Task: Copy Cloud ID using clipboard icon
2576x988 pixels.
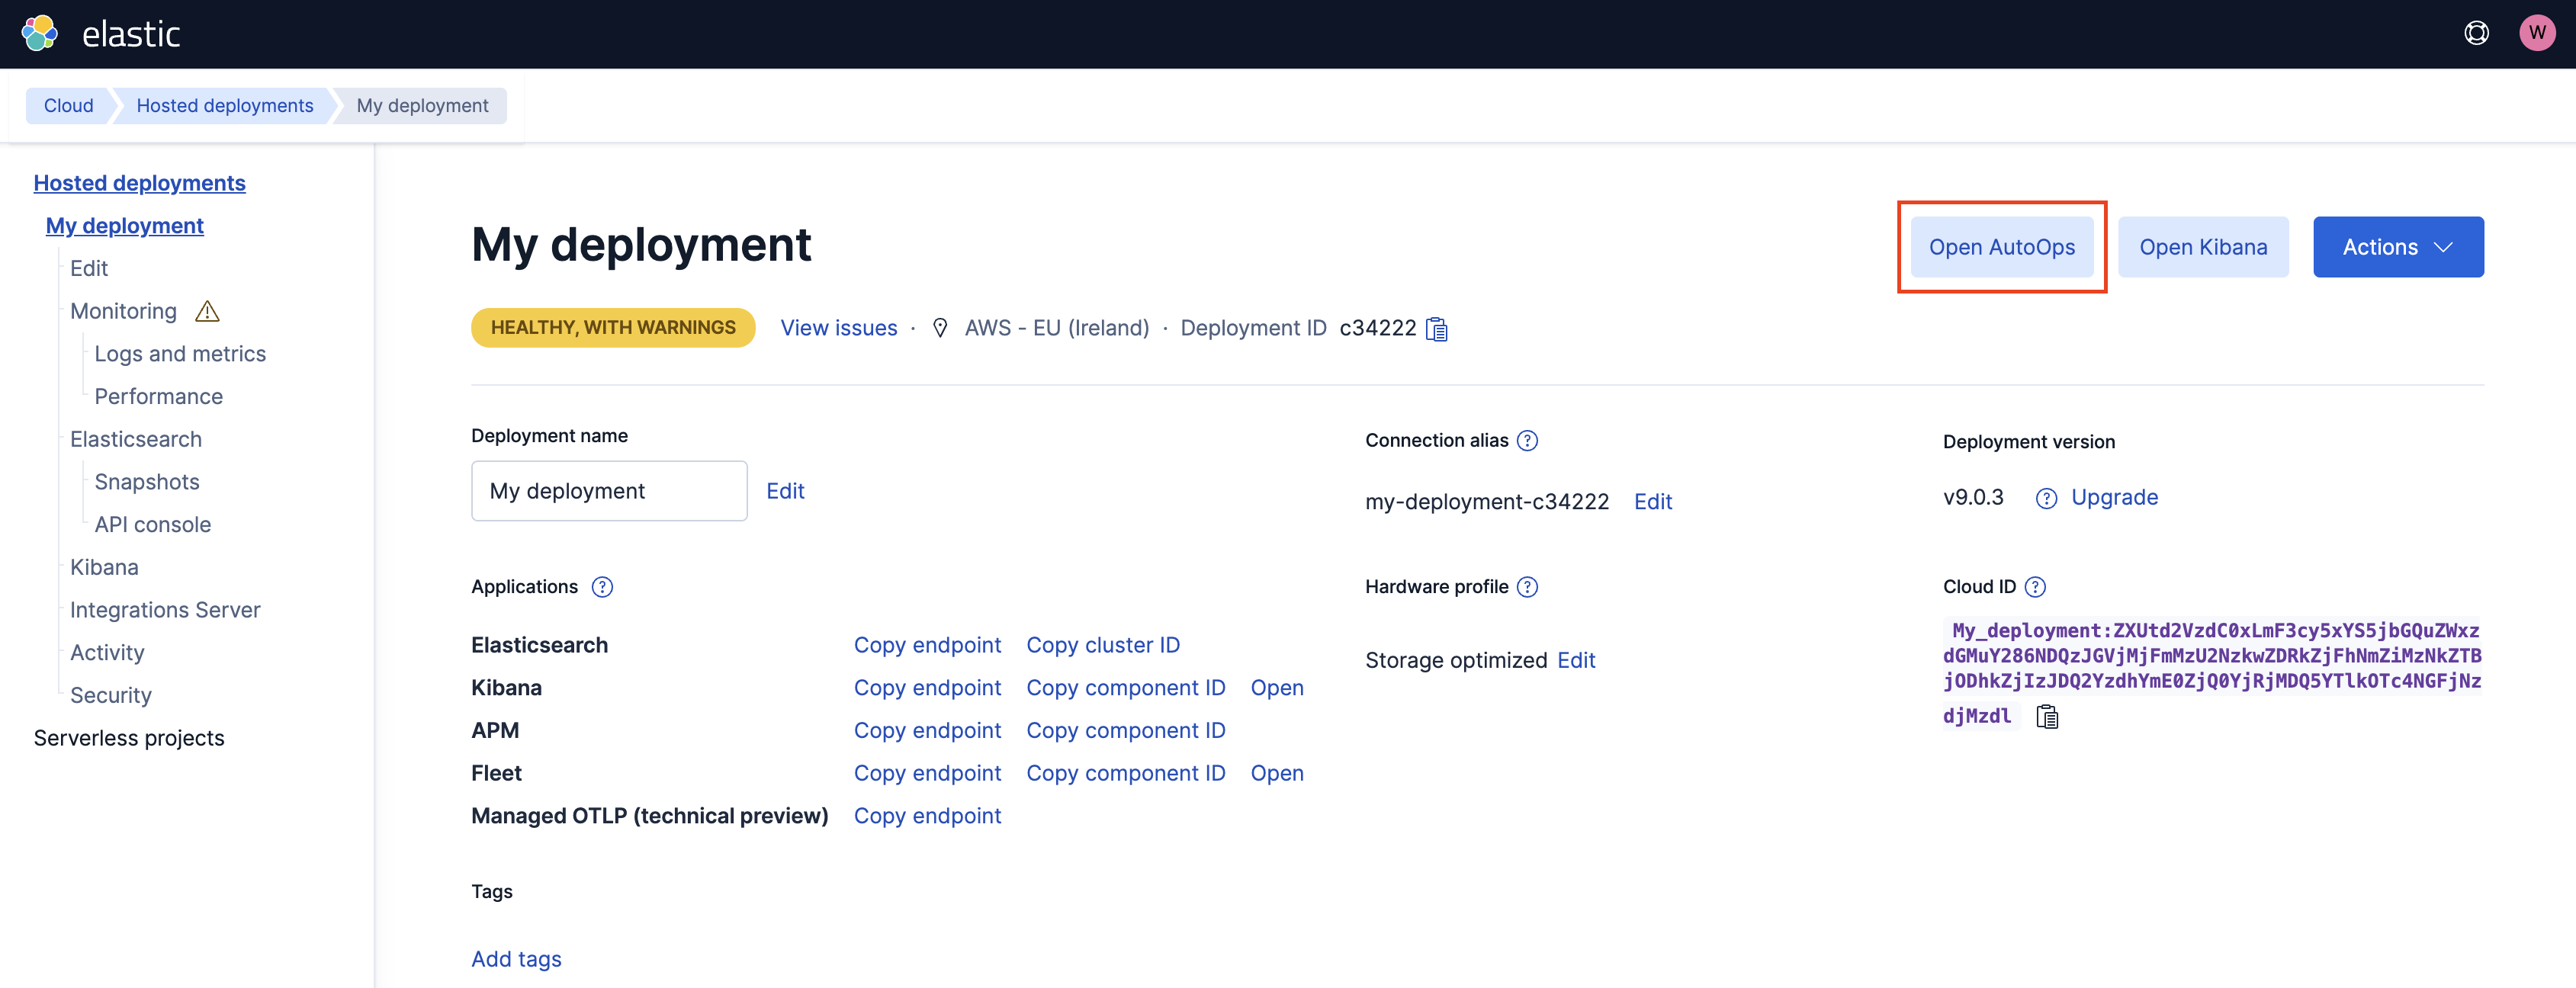Action: (x=2047, y=716)
